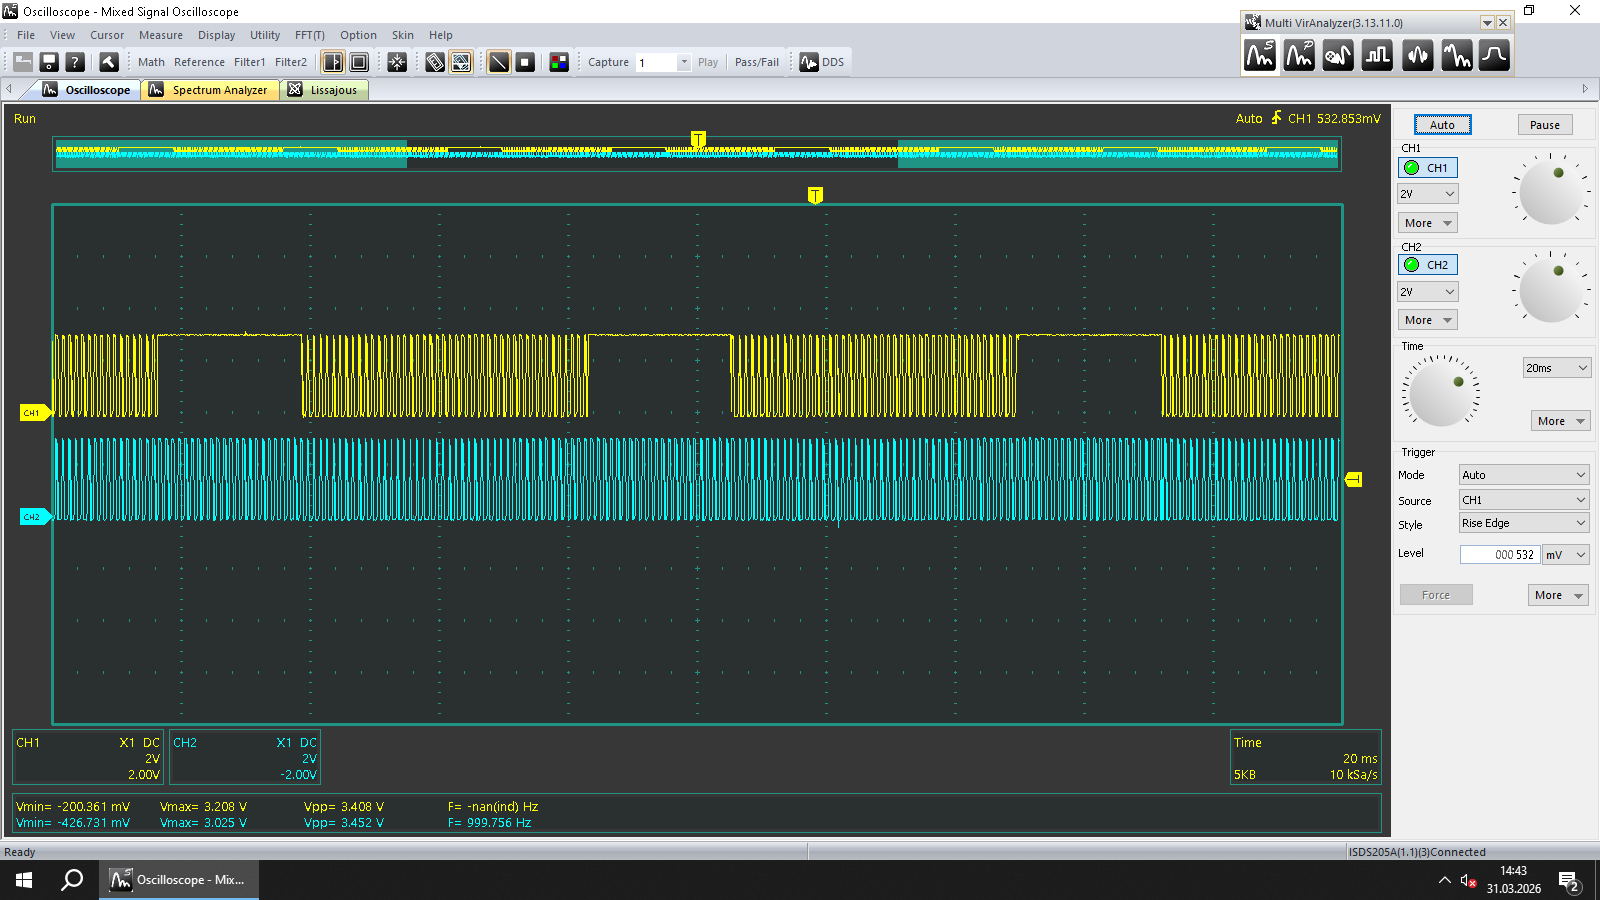The height and width of the screenshot is (900, 1600).
Task: Open the Trigger Style Rise Edge dropdown
Action: pos(1523,523)
